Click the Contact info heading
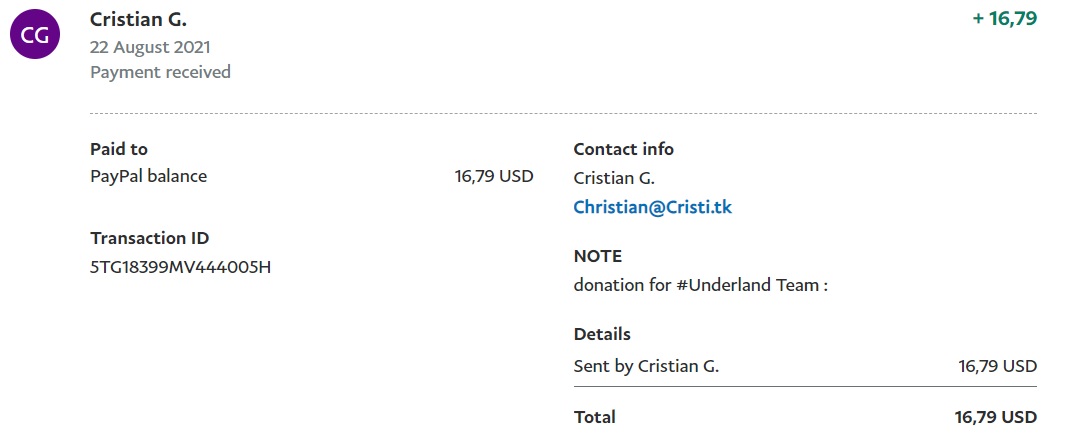 click(623, 149)
